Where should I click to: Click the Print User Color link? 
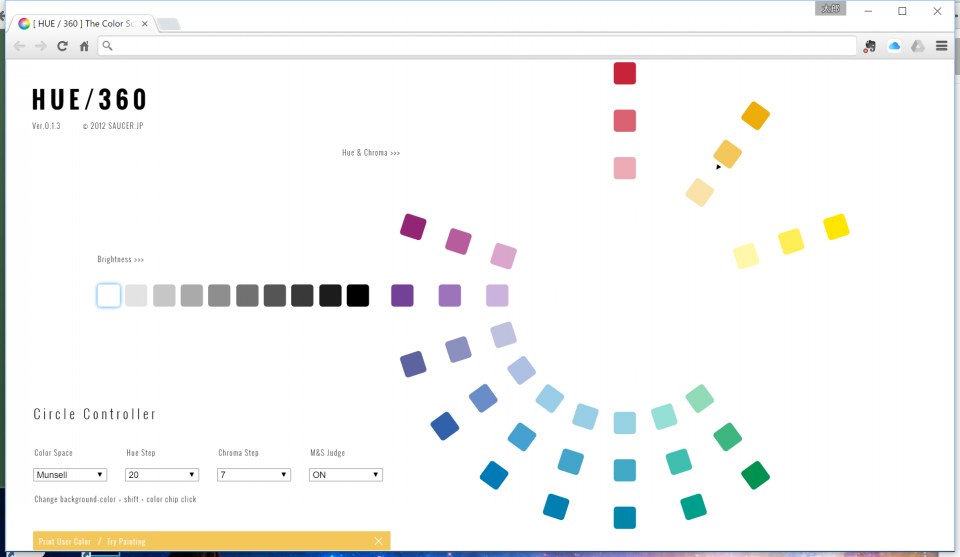(x=64, y=542)
